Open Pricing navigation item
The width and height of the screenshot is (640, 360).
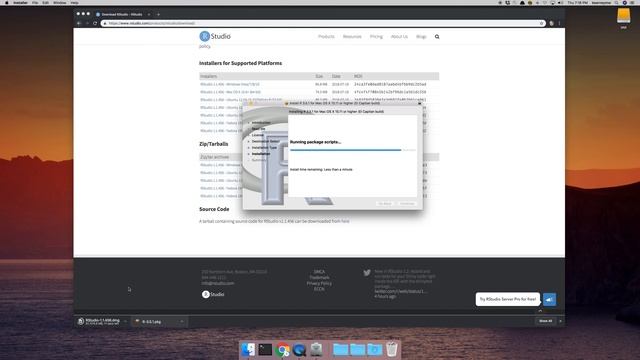[x=376, y=37]
